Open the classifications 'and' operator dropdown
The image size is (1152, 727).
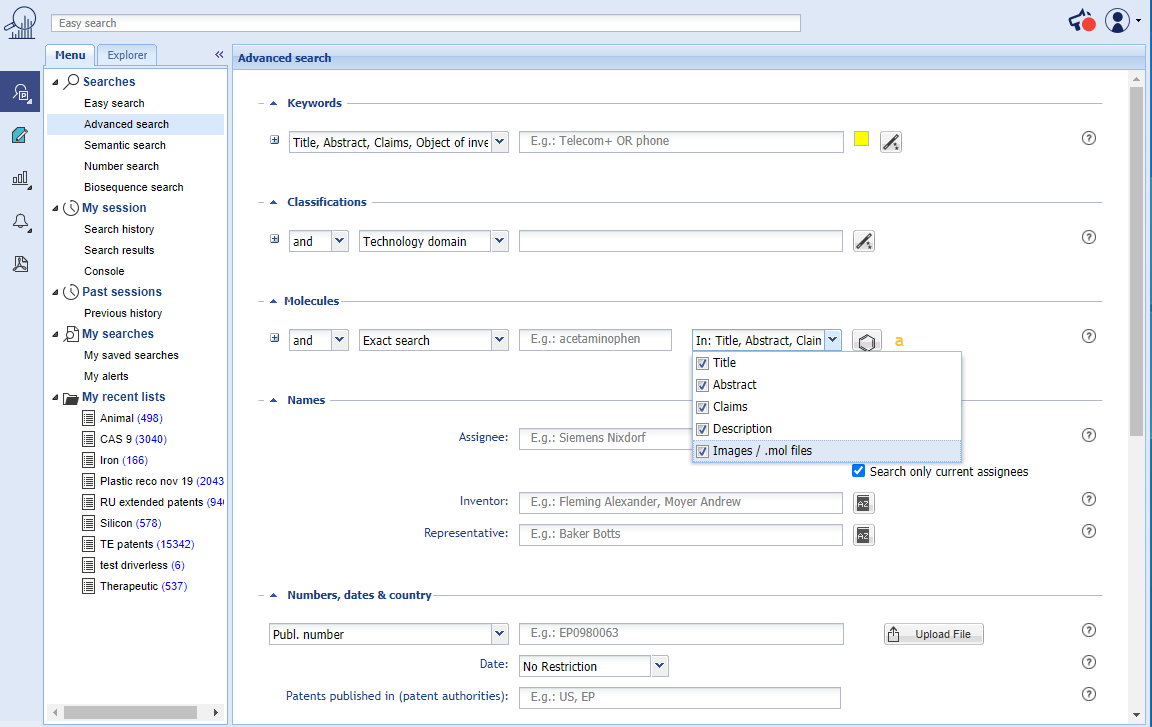(339, 241)
